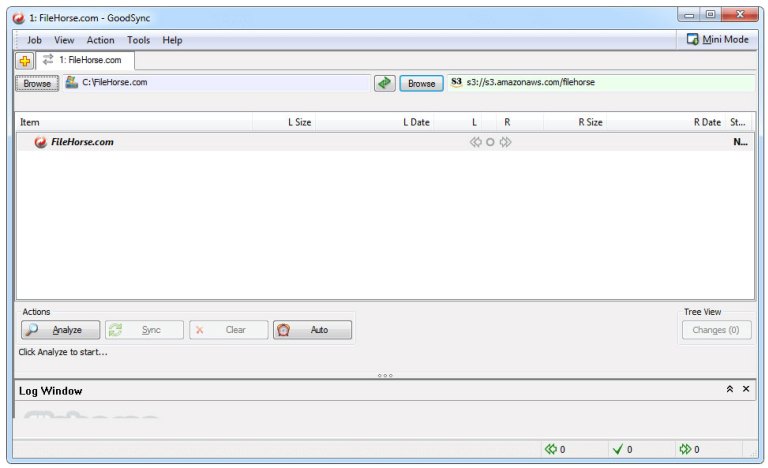The image size is (768, 468).
Task: Click the left folder computer icon beside C:\FileHorse.com
Action: [x=72, y=82]
